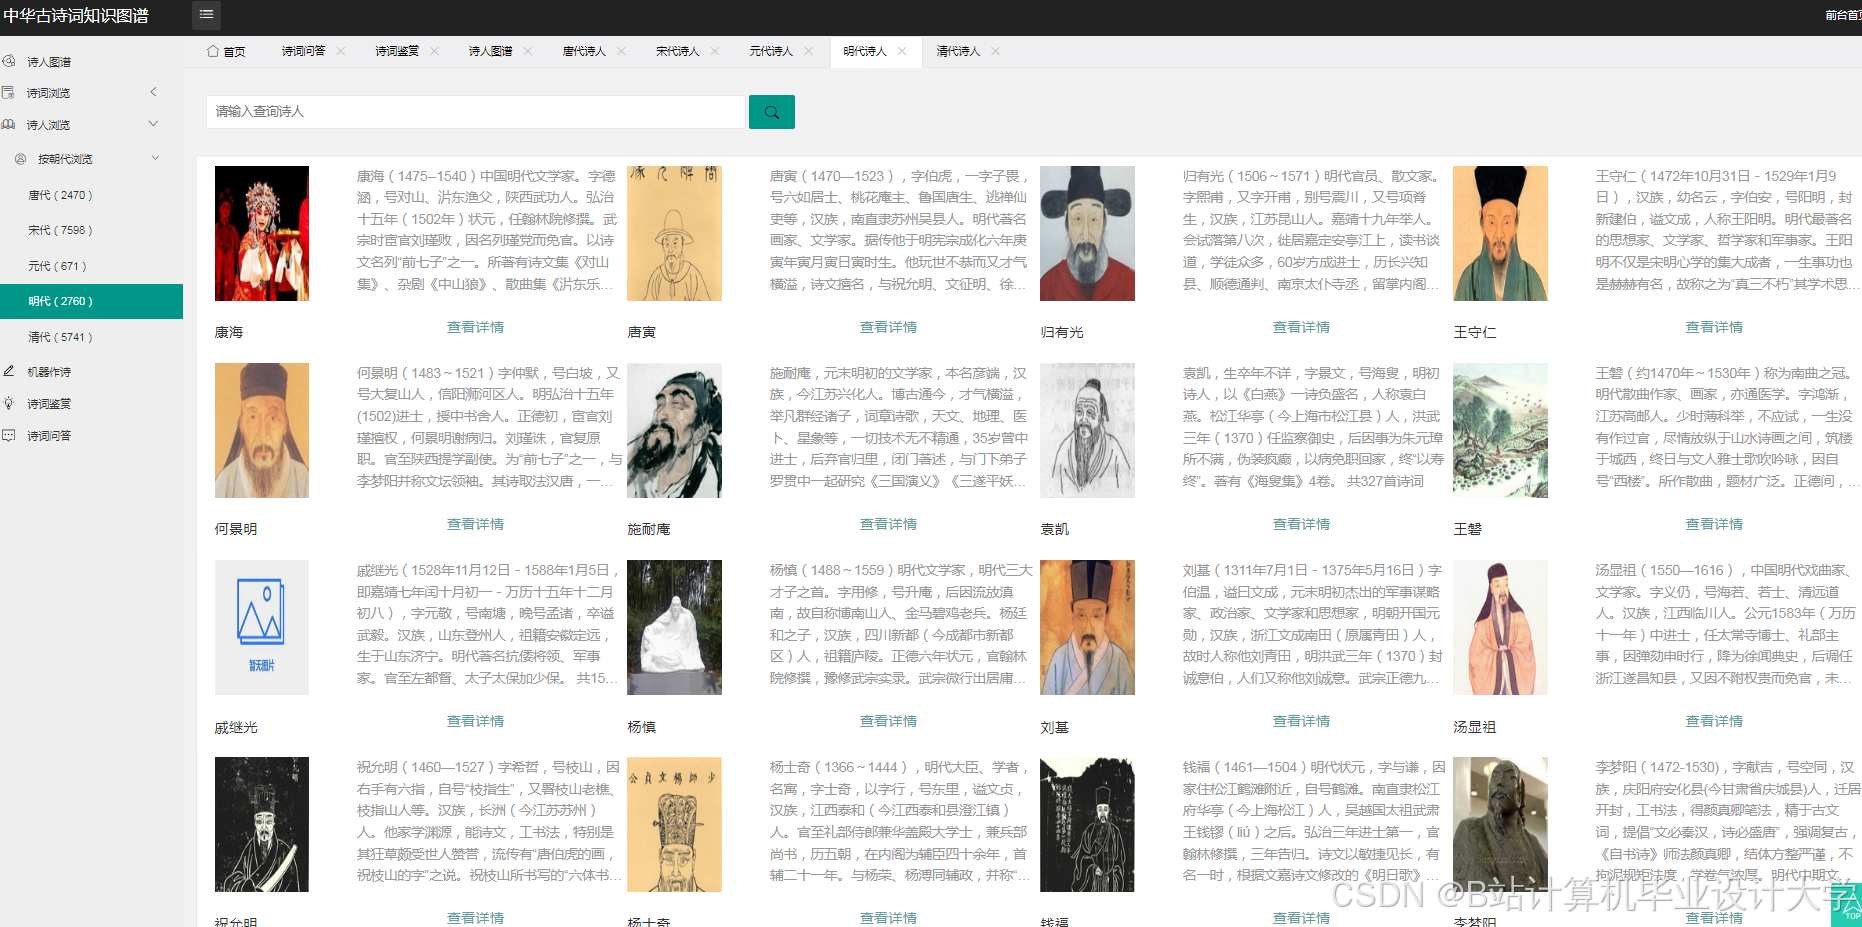Open 诗词问答 via its chat bubble icon
The image size is (1862, 927).
(10, 435)
